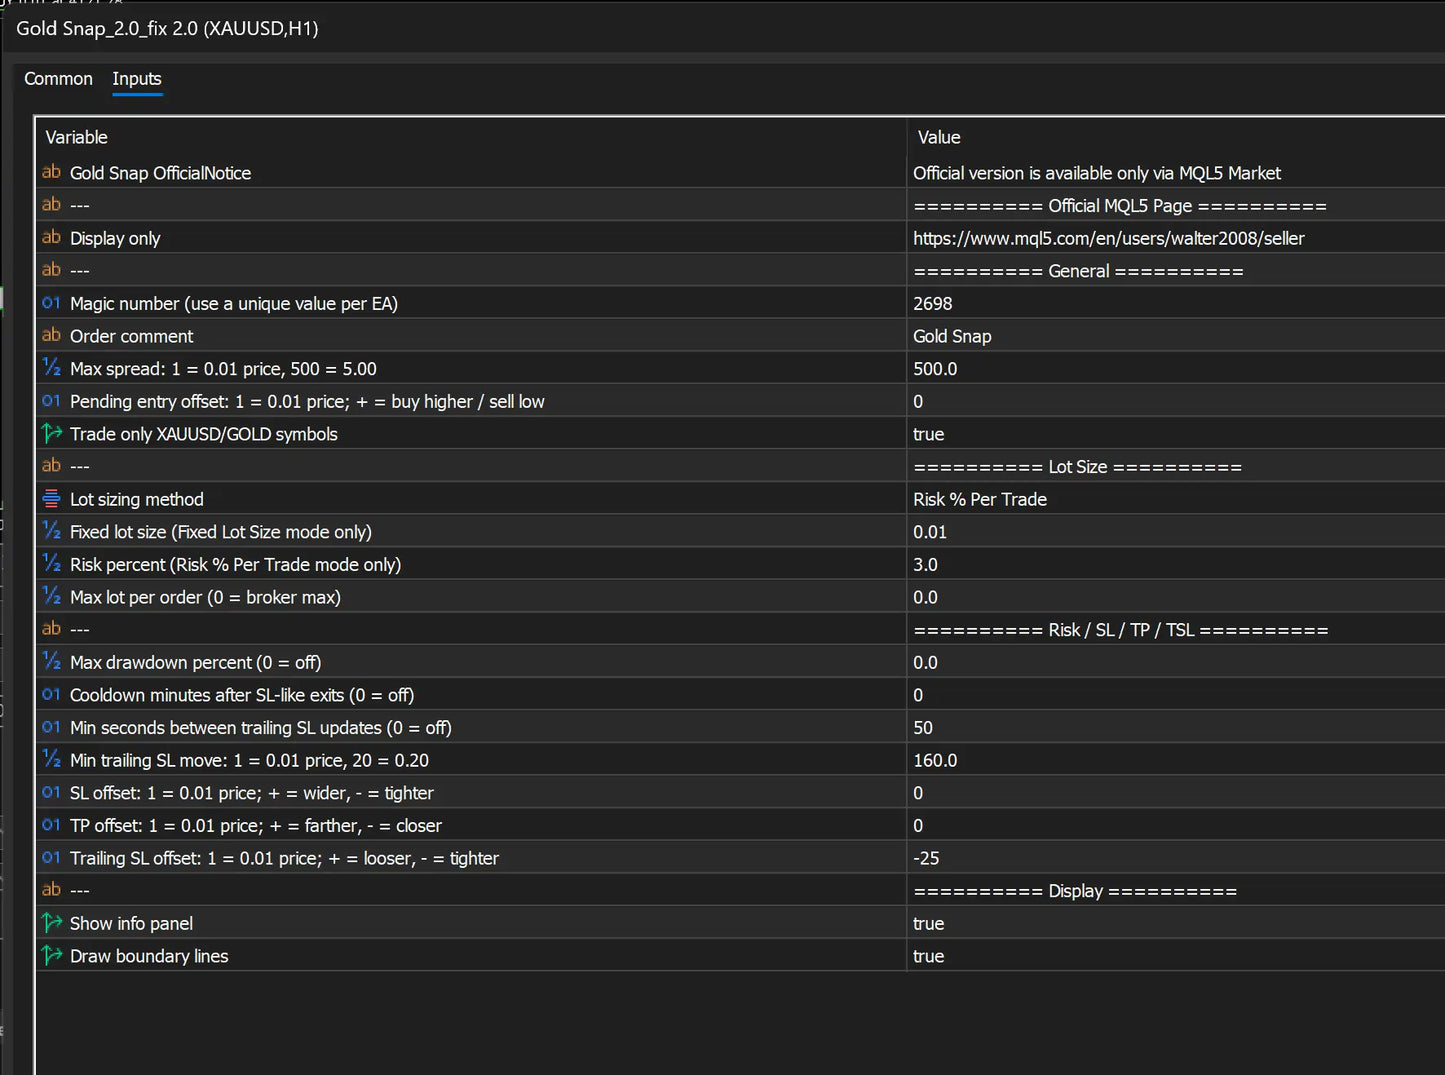1445x1075 pixels.
Task: Click the double-type icon beside Max spread
Action: (x=51, y=368)
